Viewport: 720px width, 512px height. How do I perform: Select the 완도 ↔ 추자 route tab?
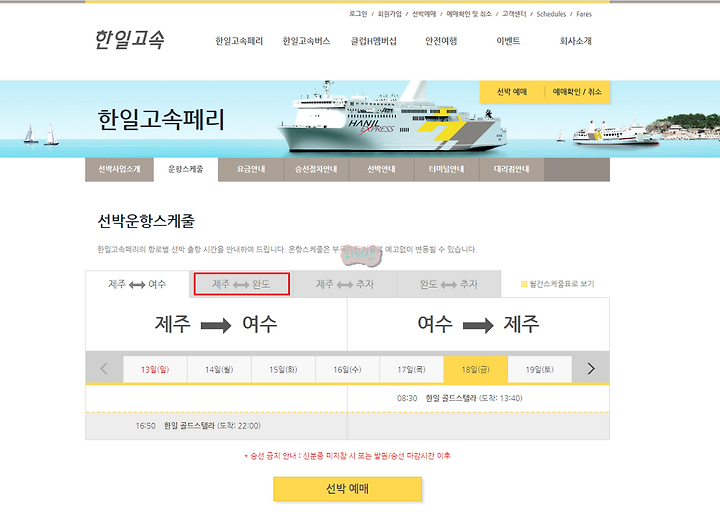(x=449, y=284)
